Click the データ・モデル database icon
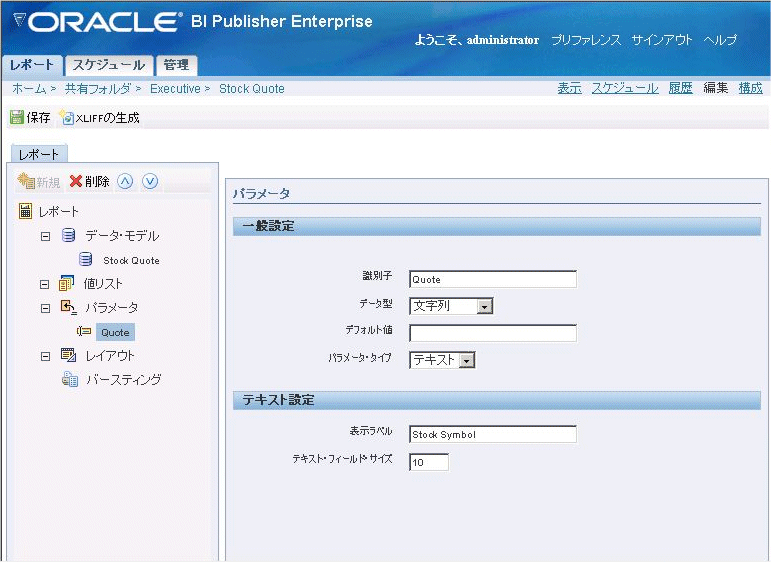 point(68,235)
